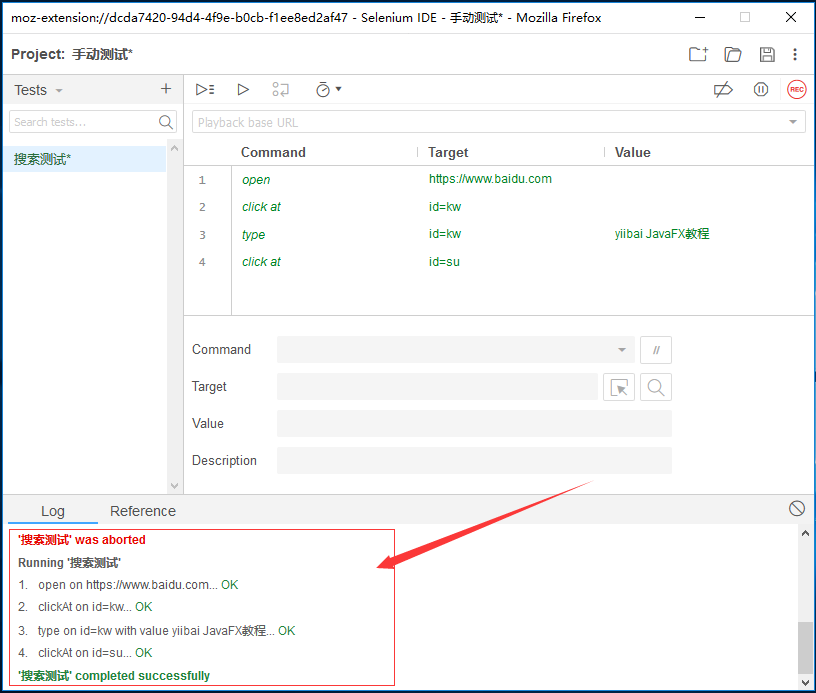Click the Step over command icon
Image resolution: width=816 pixels, height=693 pixels.
click(x=281, y=90)
